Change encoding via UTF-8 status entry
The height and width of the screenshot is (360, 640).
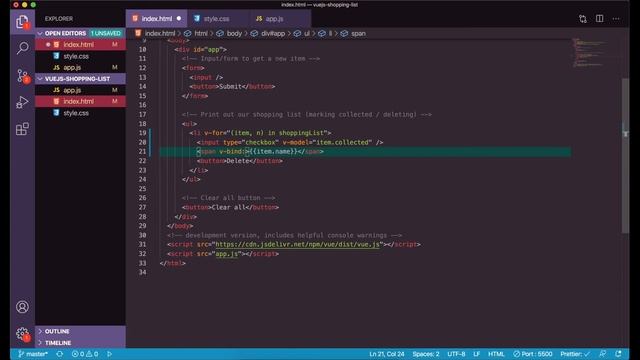pyautogui.click(x=456, y=354)
